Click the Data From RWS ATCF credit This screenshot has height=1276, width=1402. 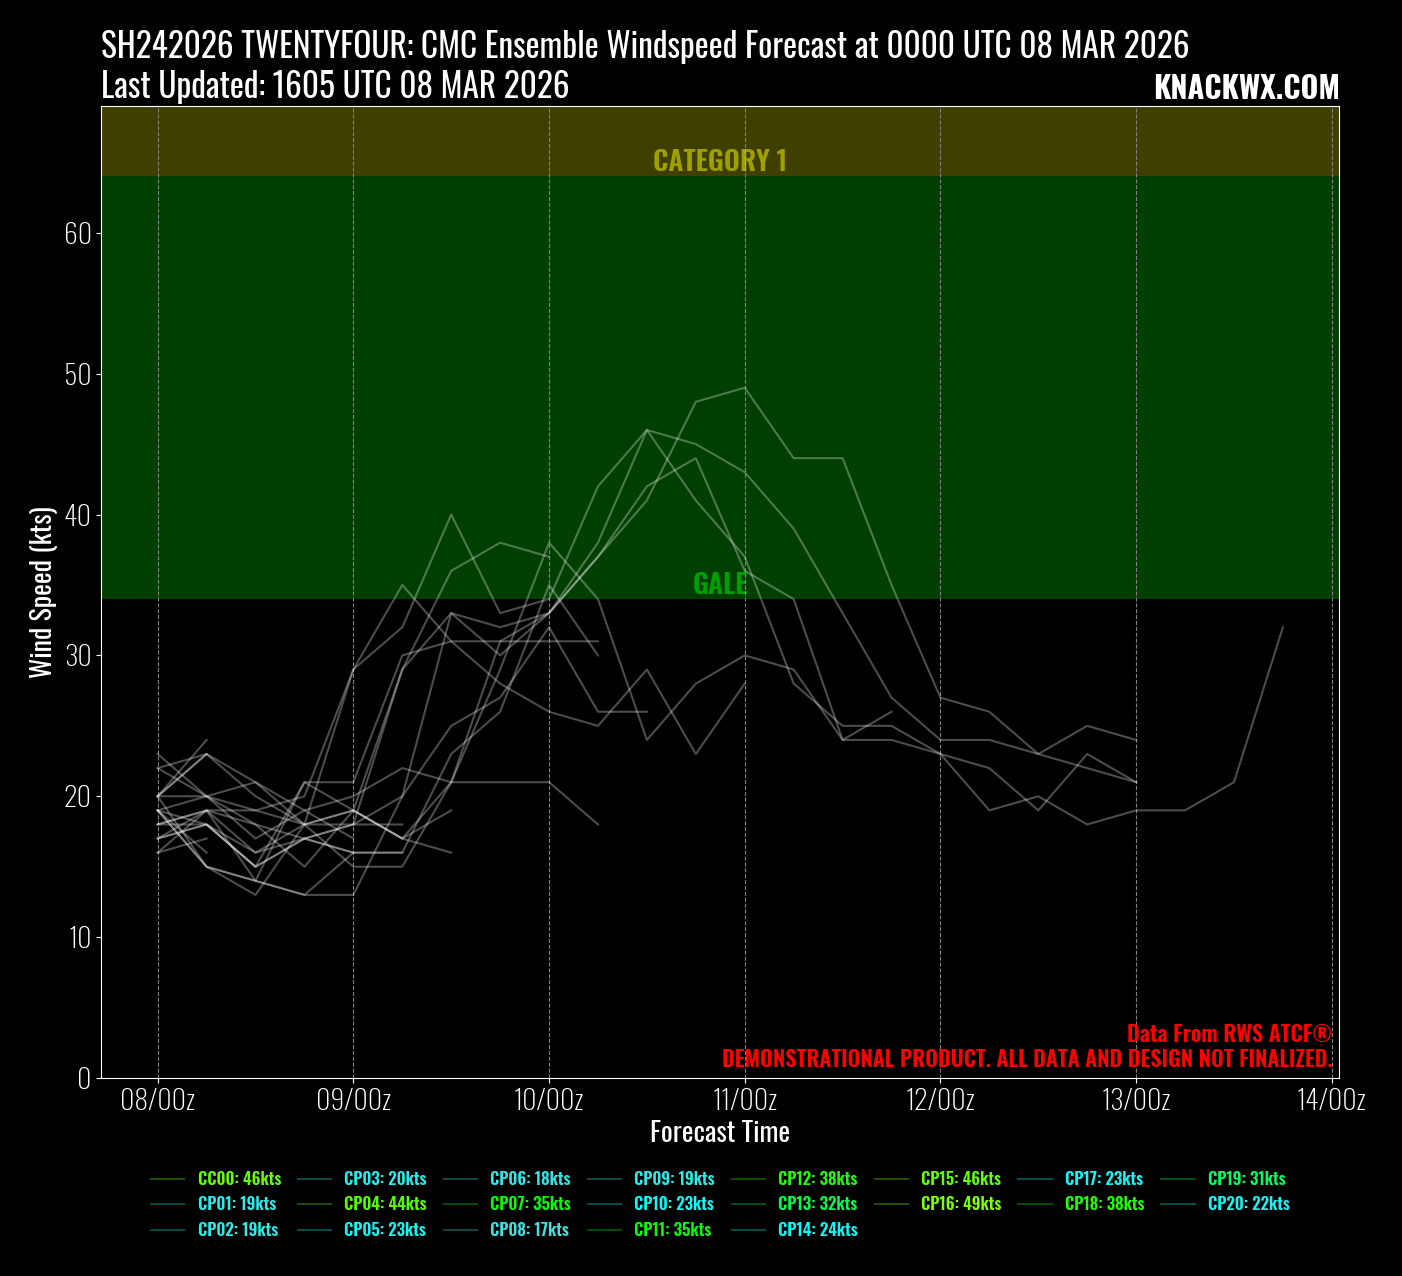coord(1229,1034)
